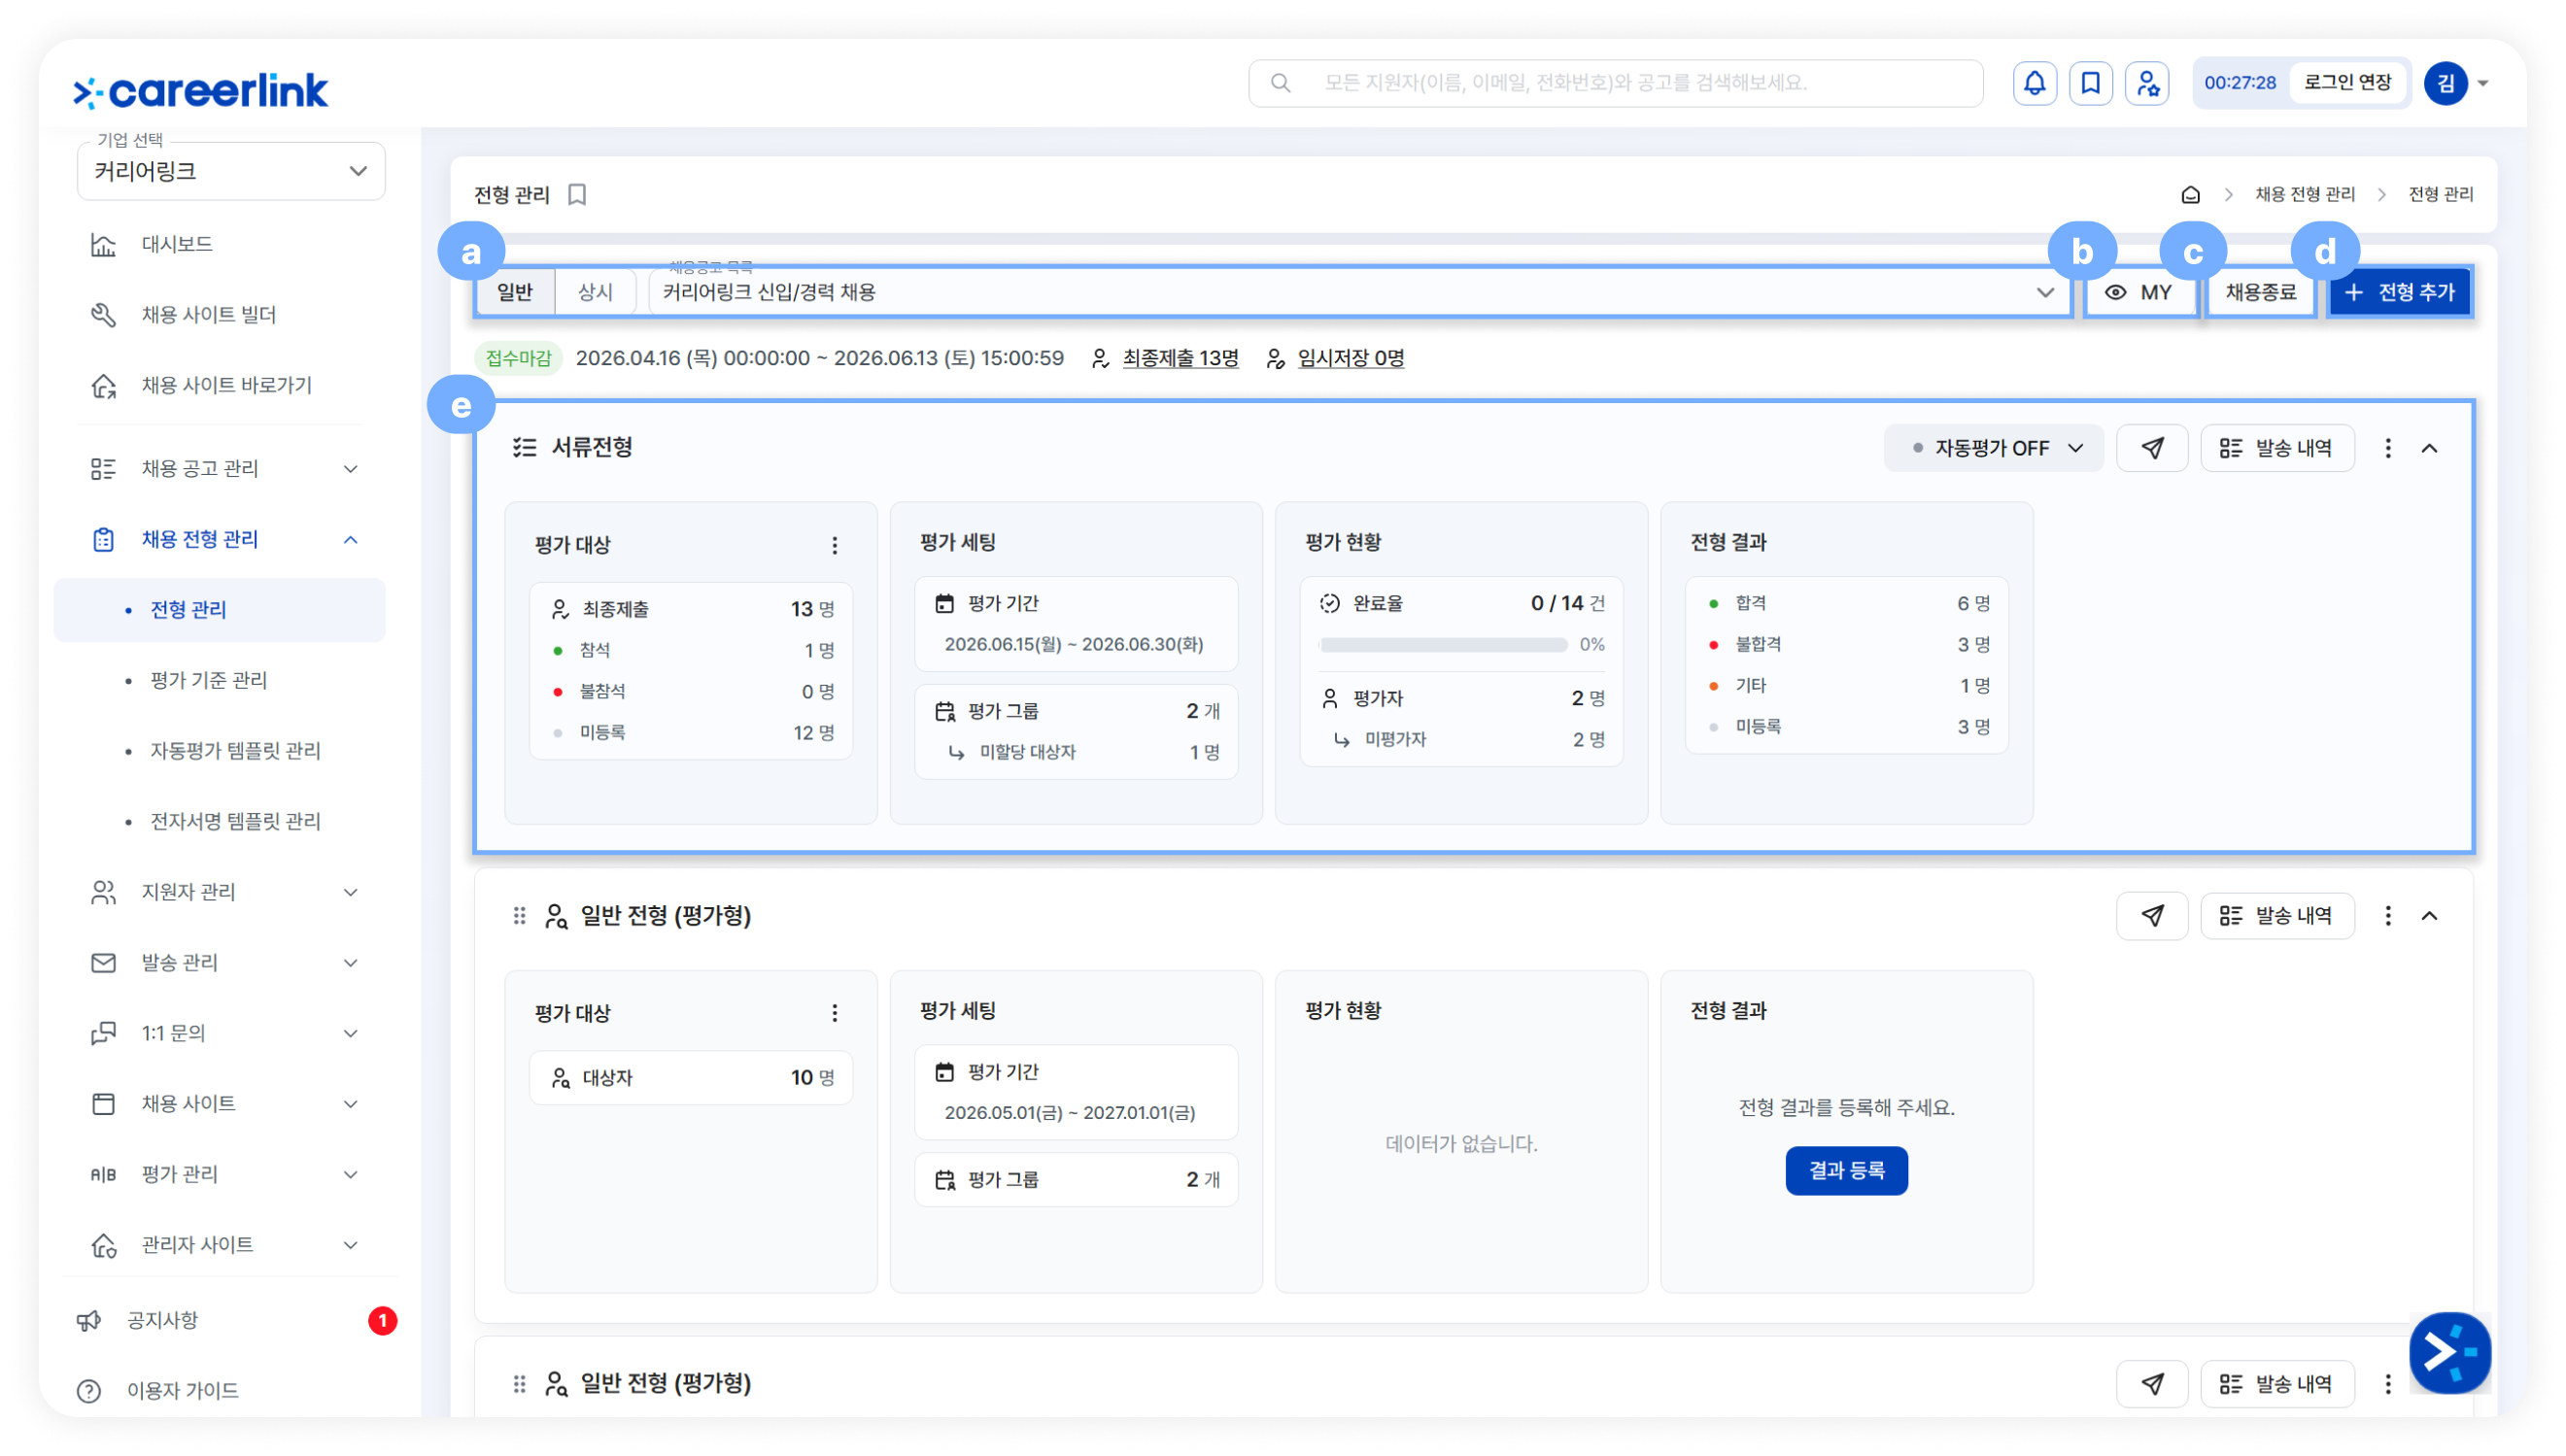The width and height of the screenshot is (2566, 1456).
Task: Expand 관리자 사이트 menu
Action: pyautogui.click(x=350, y=1245)
